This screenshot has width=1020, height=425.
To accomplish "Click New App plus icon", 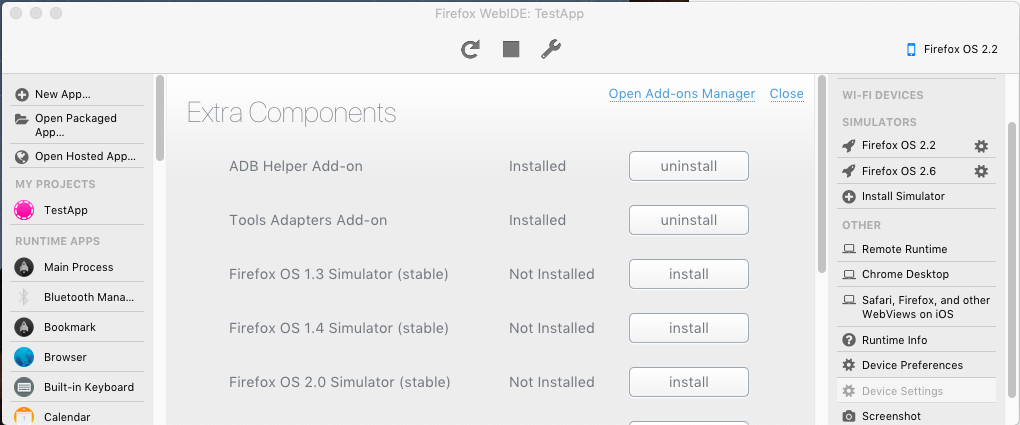I will (x=22, y=94).
